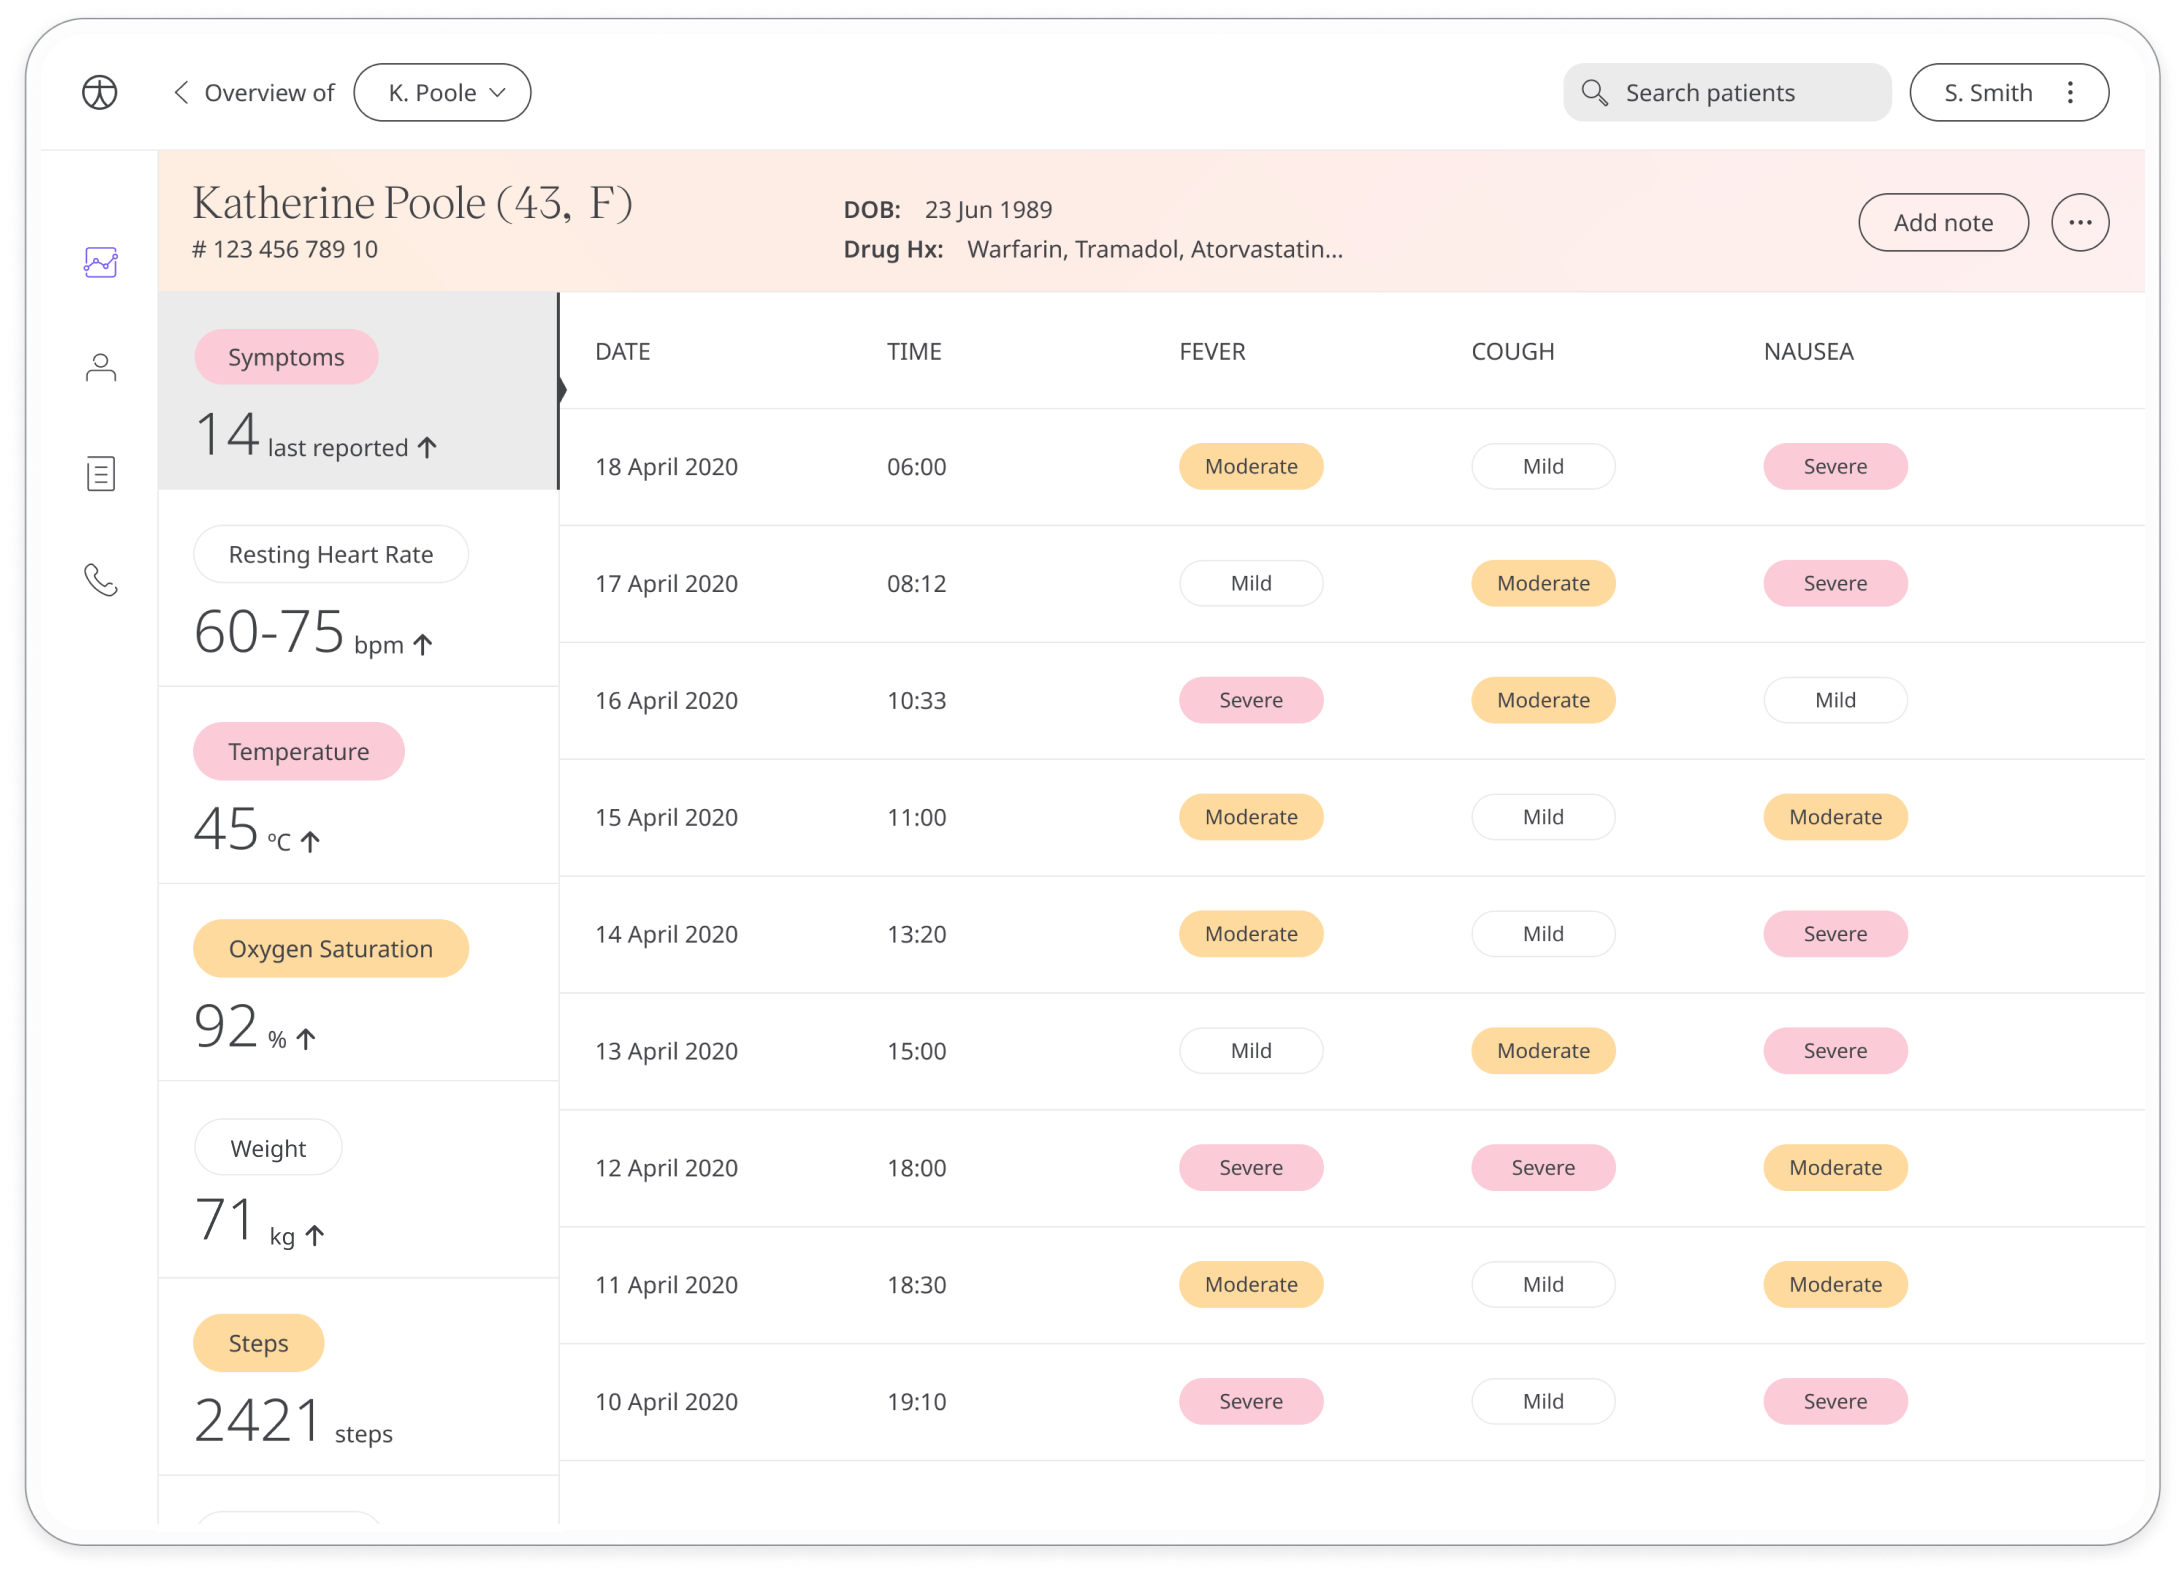Click the 14 April 2020 date cell
Screen dimensions: 2184x1576
coord(667,935)
